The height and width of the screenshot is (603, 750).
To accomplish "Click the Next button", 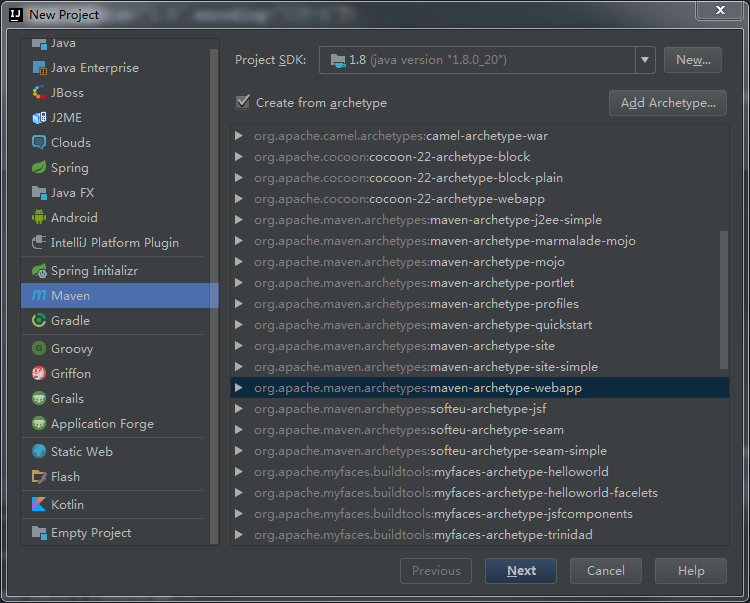I will click(x=521, y=570).
